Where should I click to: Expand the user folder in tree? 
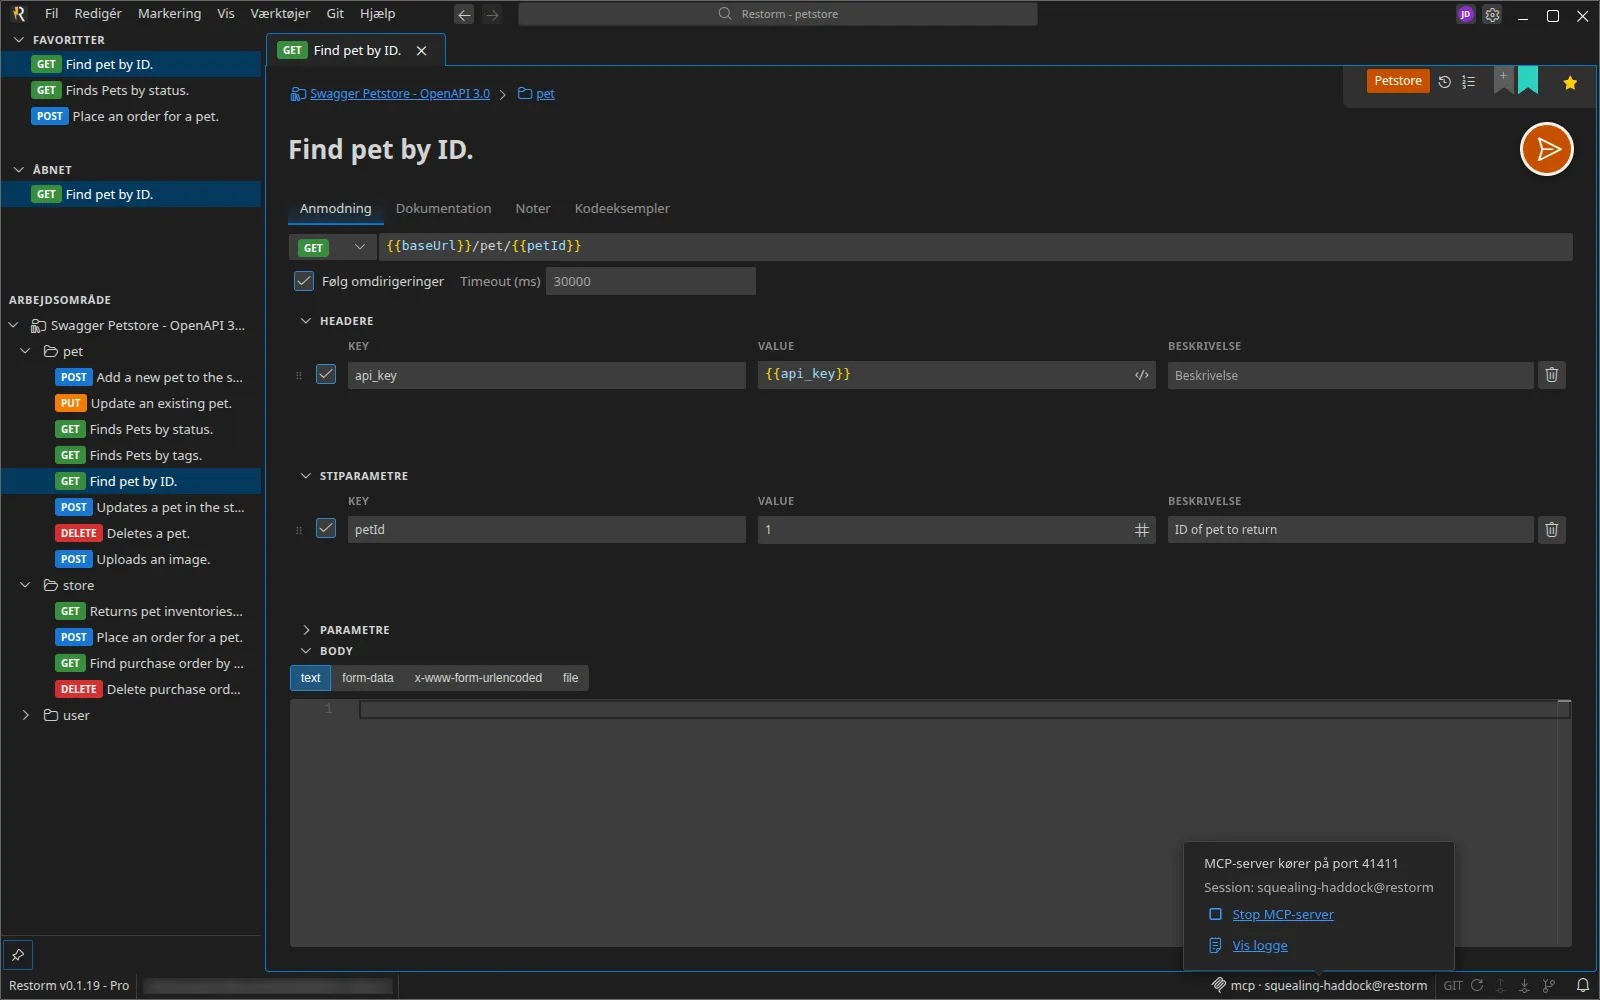(26, 715)
